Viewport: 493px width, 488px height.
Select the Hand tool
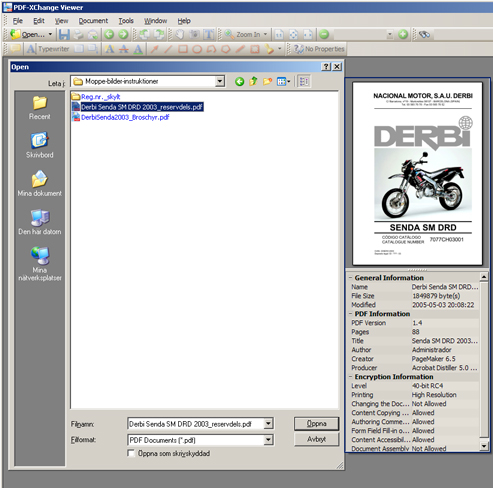pos(180,34)
